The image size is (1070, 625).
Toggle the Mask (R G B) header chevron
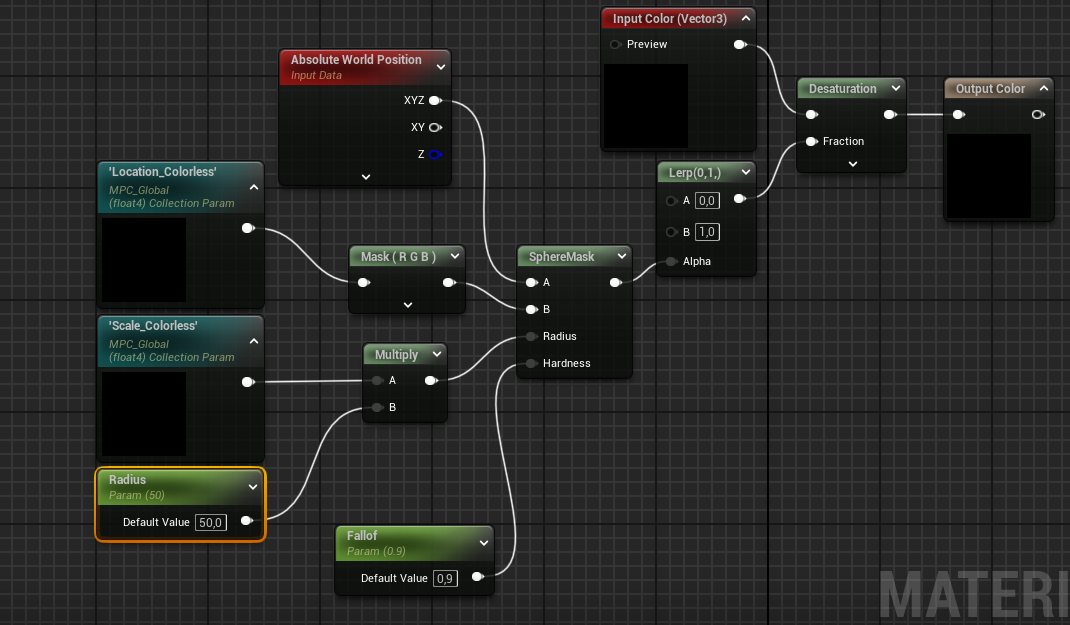coord(455,256)
